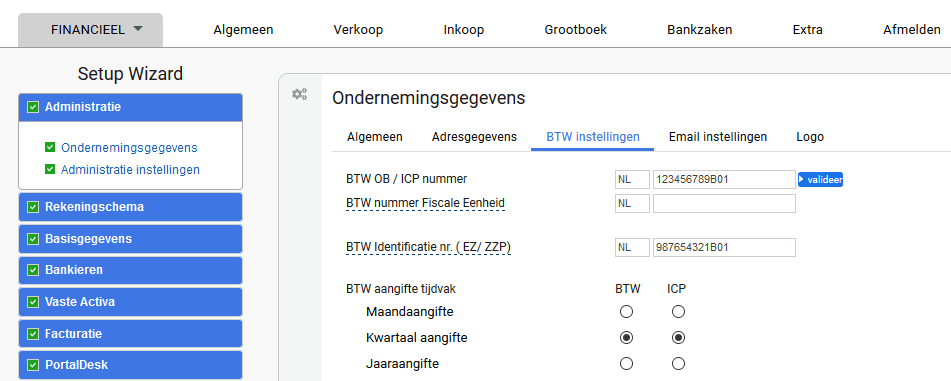Select BTW Maandaangifte radio button
The width and height of the screenshot is (951, 381).
[x=627, y=312]
